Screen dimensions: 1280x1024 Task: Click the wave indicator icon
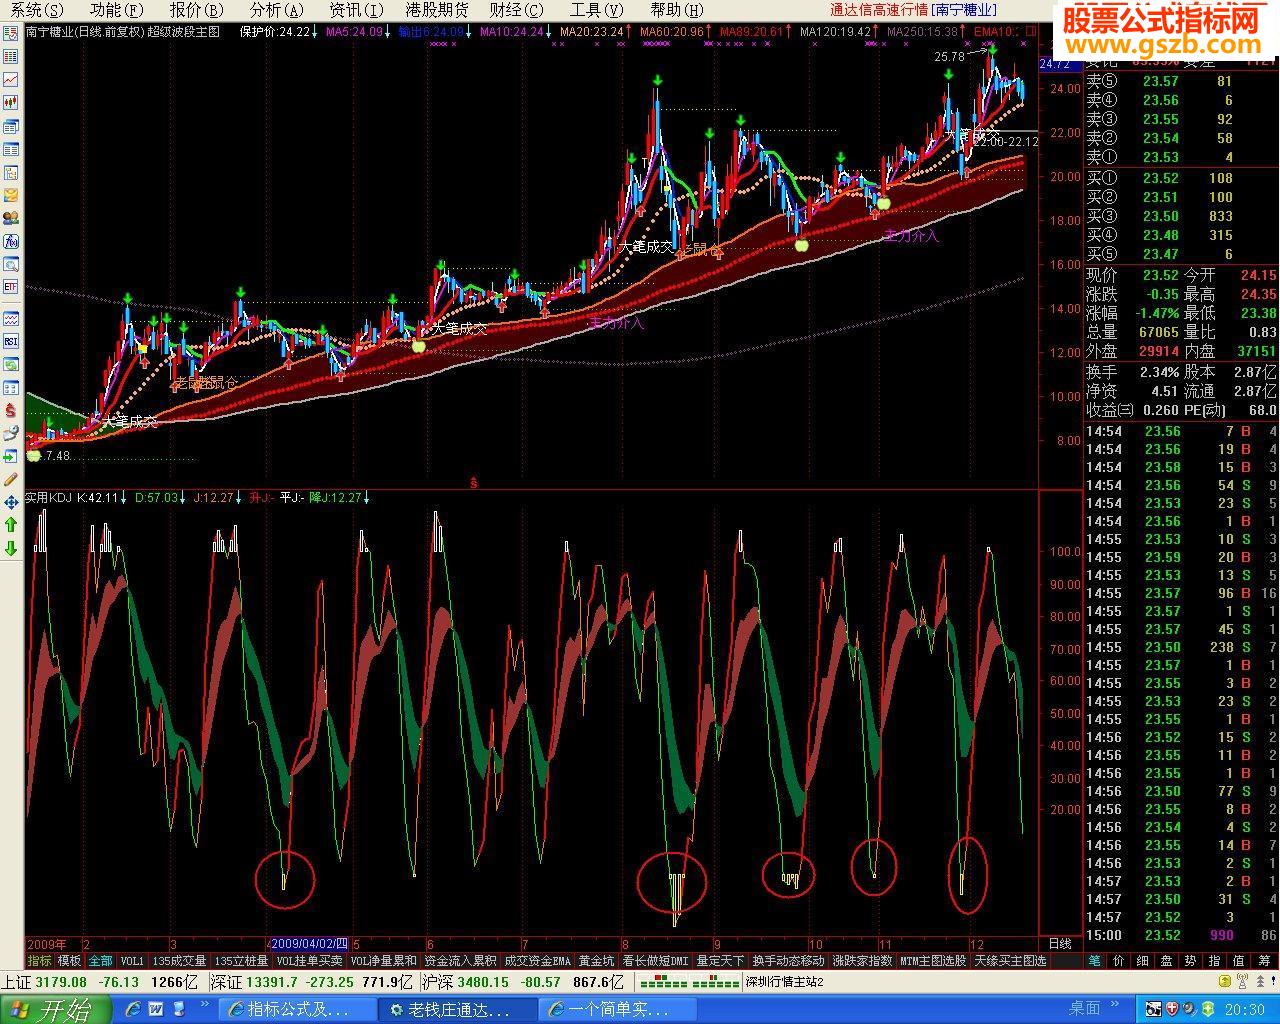tap(11, 320)
